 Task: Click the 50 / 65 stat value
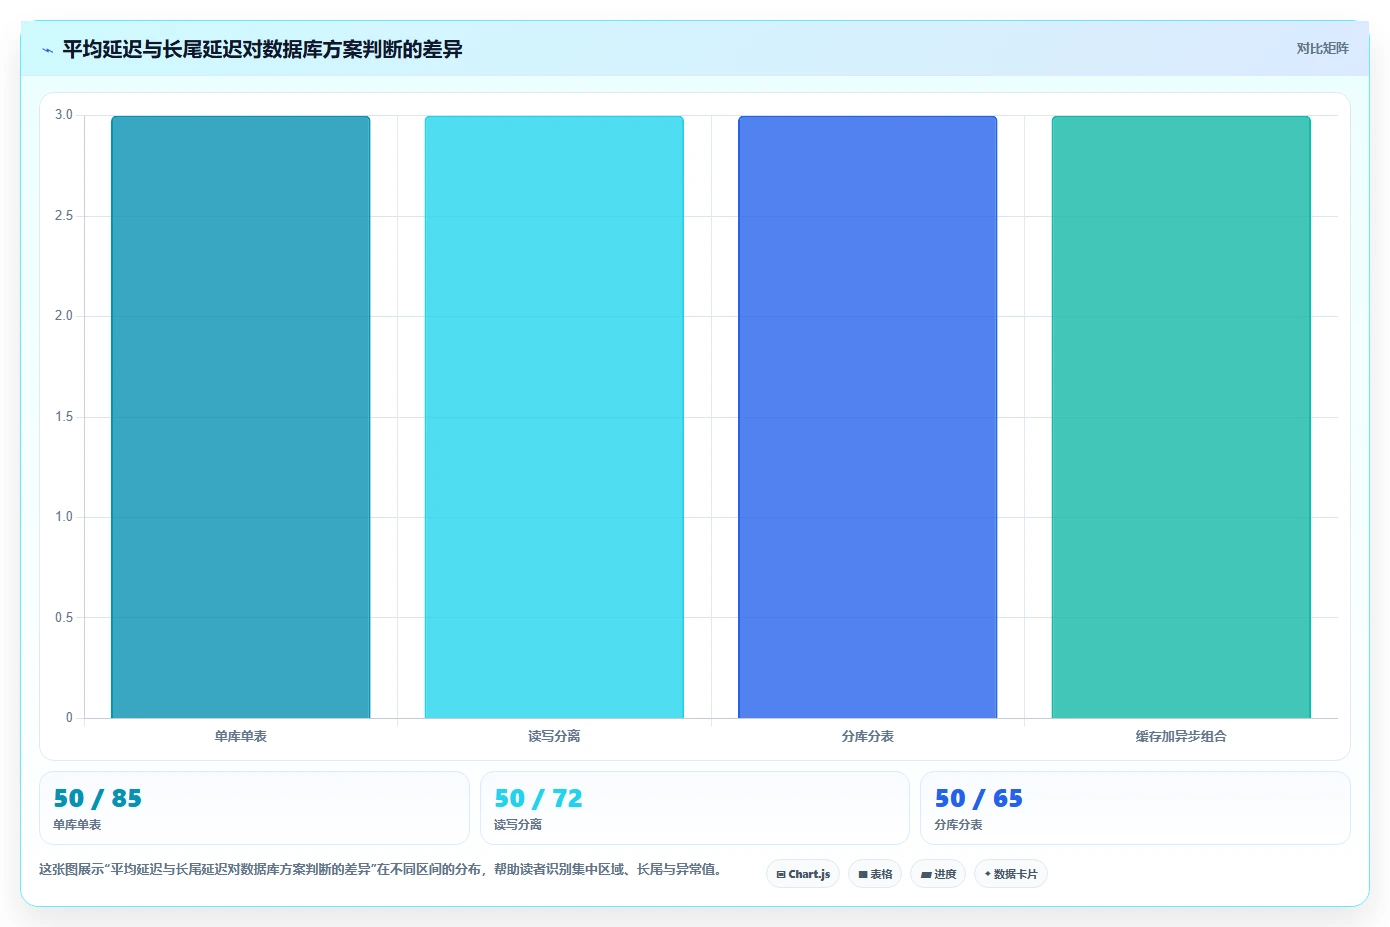coord(979,798)
